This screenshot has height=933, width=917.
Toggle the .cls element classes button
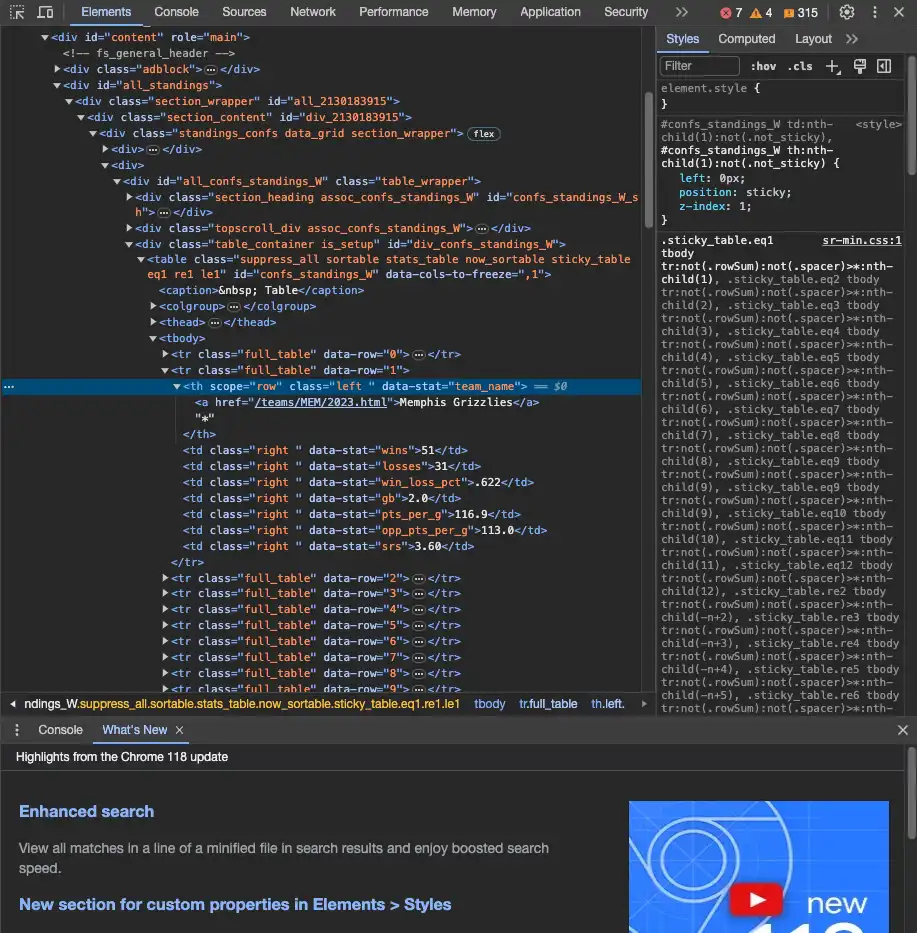pyautogui.click(x=800, y=66)
